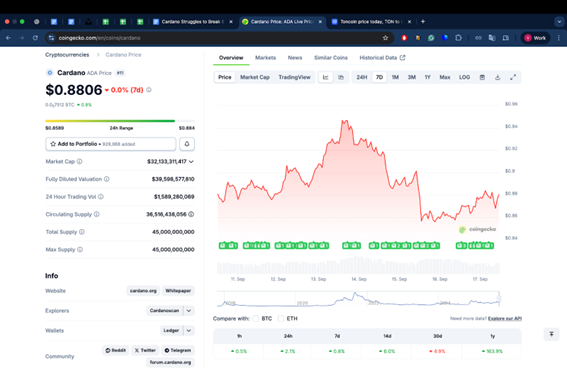567x368 pixels.
Task: Open the tab search dropdown in Chrome
Action: click(559, 22)
